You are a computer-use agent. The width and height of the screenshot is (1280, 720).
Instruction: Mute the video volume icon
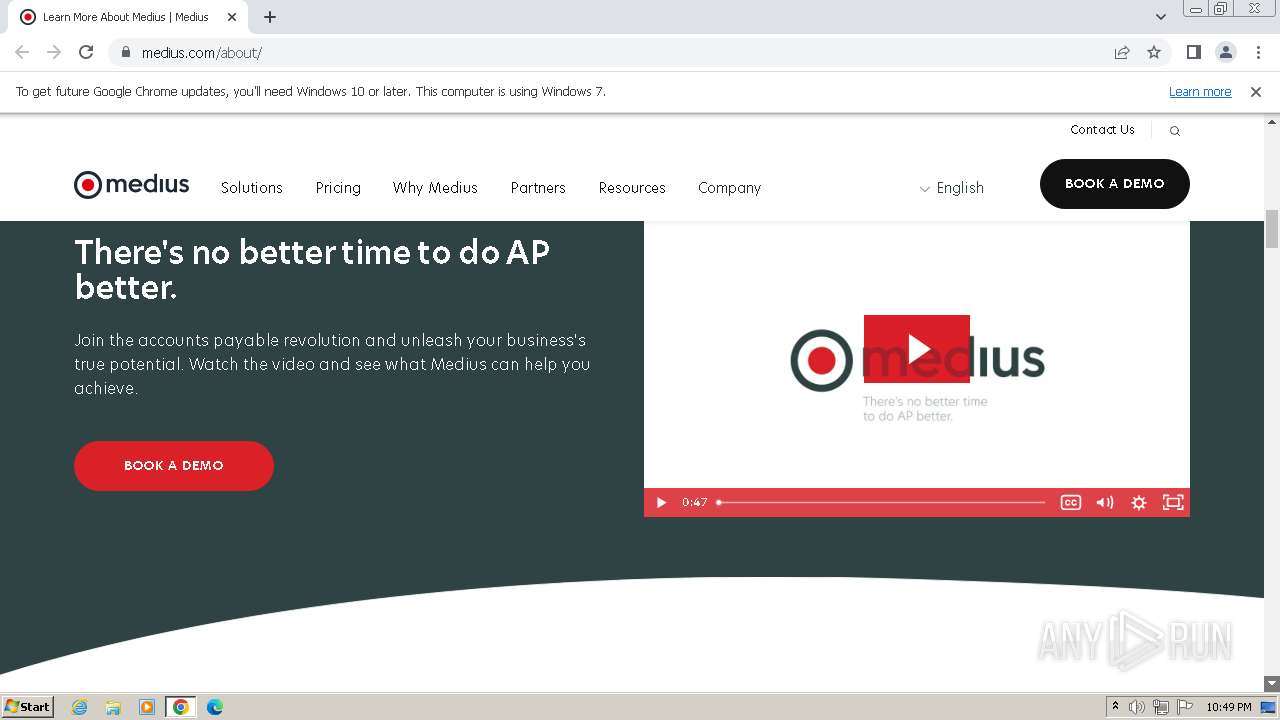coord(1105,503)
